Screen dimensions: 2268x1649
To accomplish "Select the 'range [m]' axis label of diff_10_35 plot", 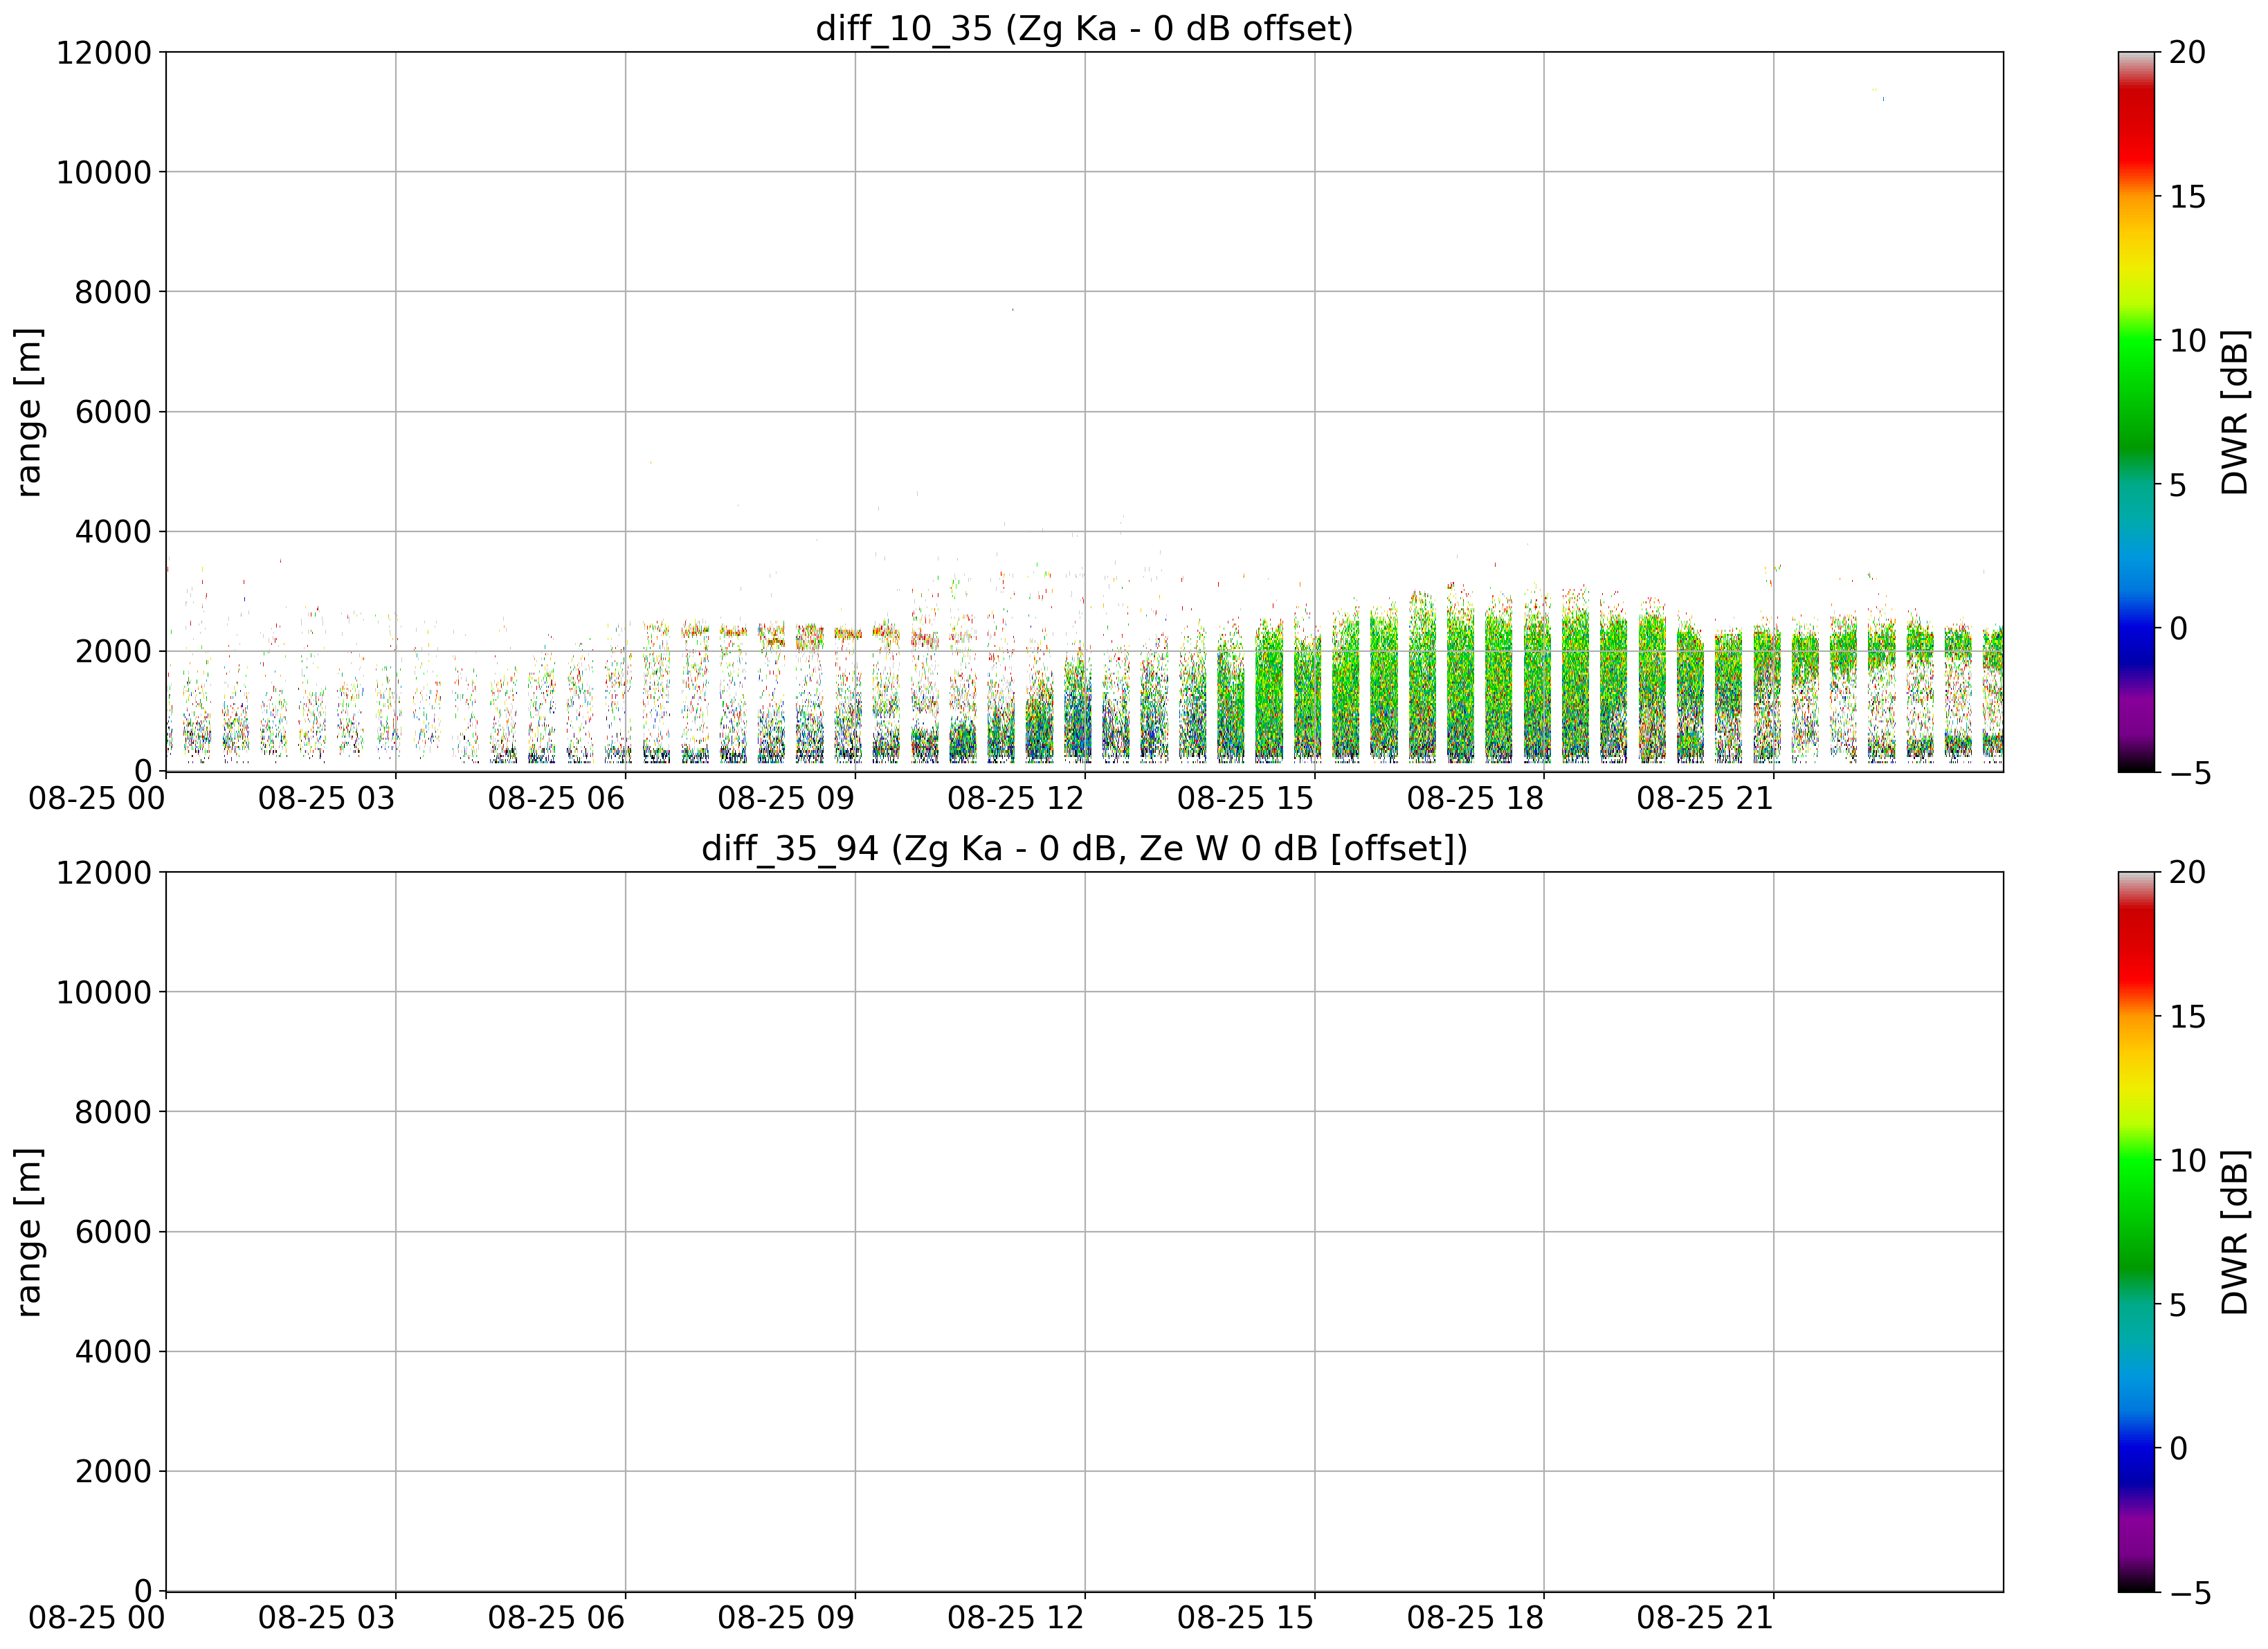I will click(x=28, y=411).
